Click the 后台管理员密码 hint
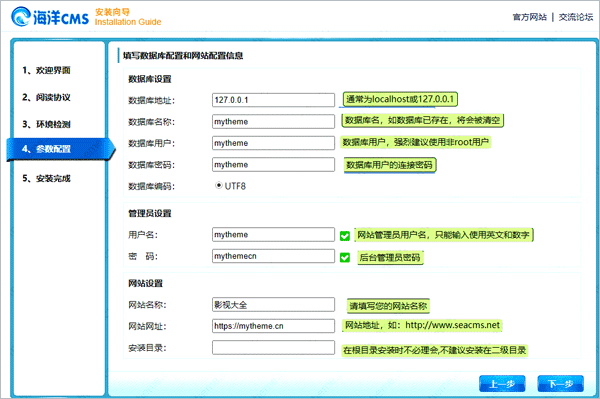600x399 pixels. pyautogui.click(x=390, y=257)
